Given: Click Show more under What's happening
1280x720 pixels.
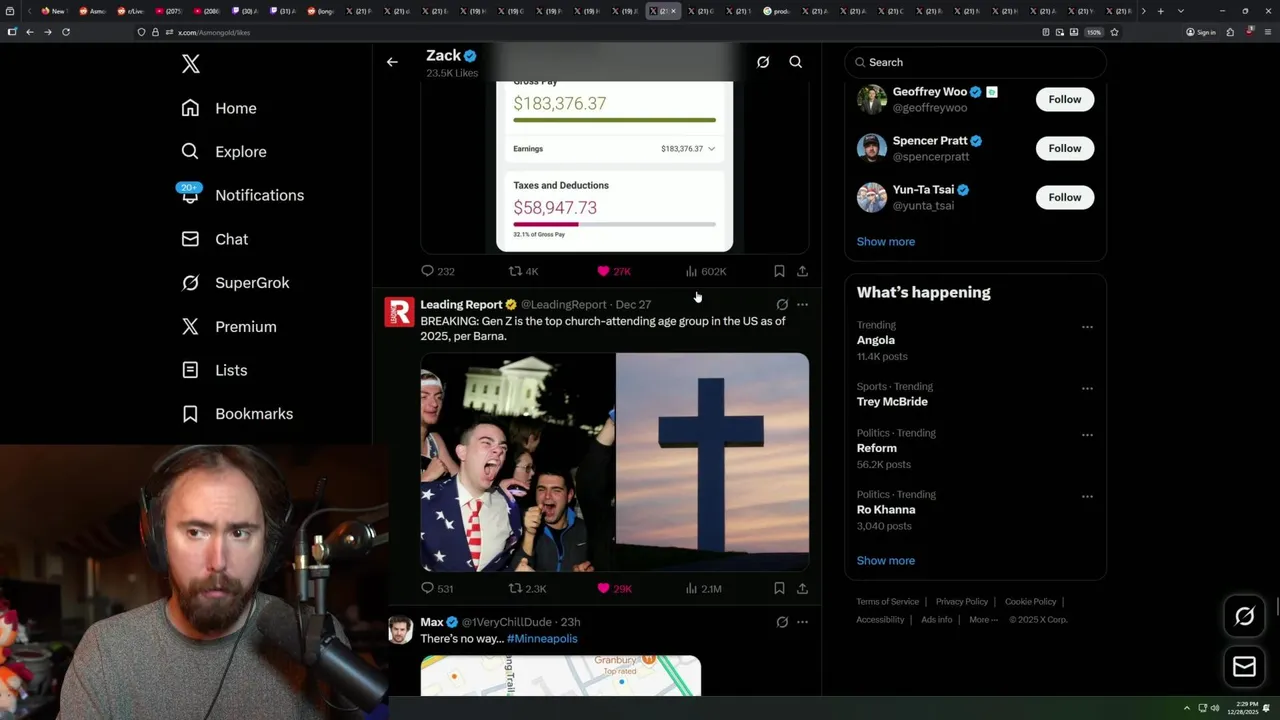Looking at the screenshot, I should (x=886, y=560).
